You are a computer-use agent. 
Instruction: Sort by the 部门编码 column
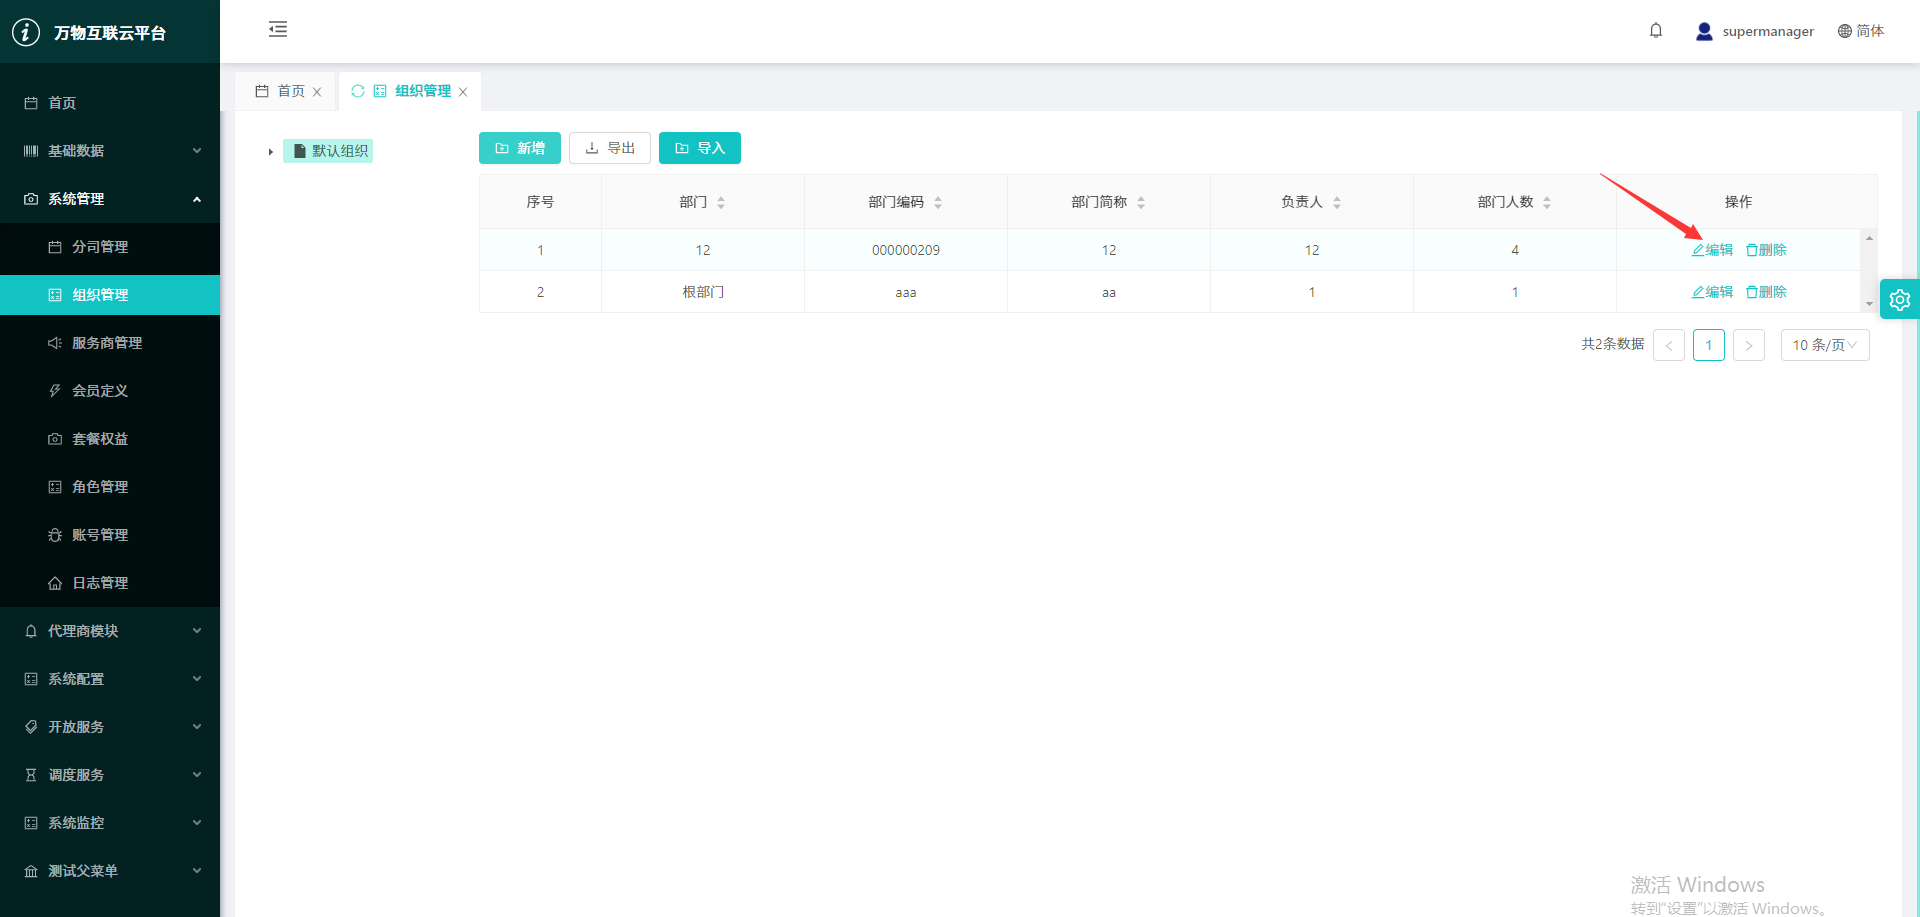938,202
